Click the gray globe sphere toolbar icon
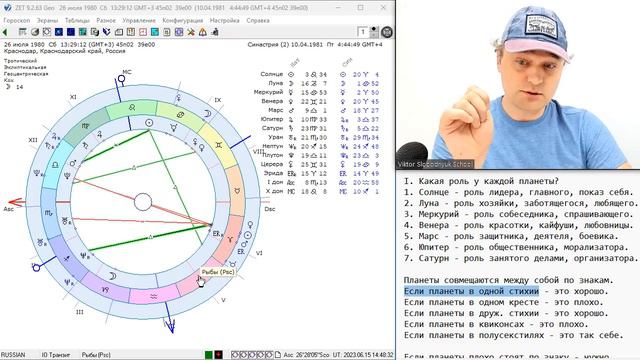Viewport: 640px width, 360px height. tap(35, 32)
